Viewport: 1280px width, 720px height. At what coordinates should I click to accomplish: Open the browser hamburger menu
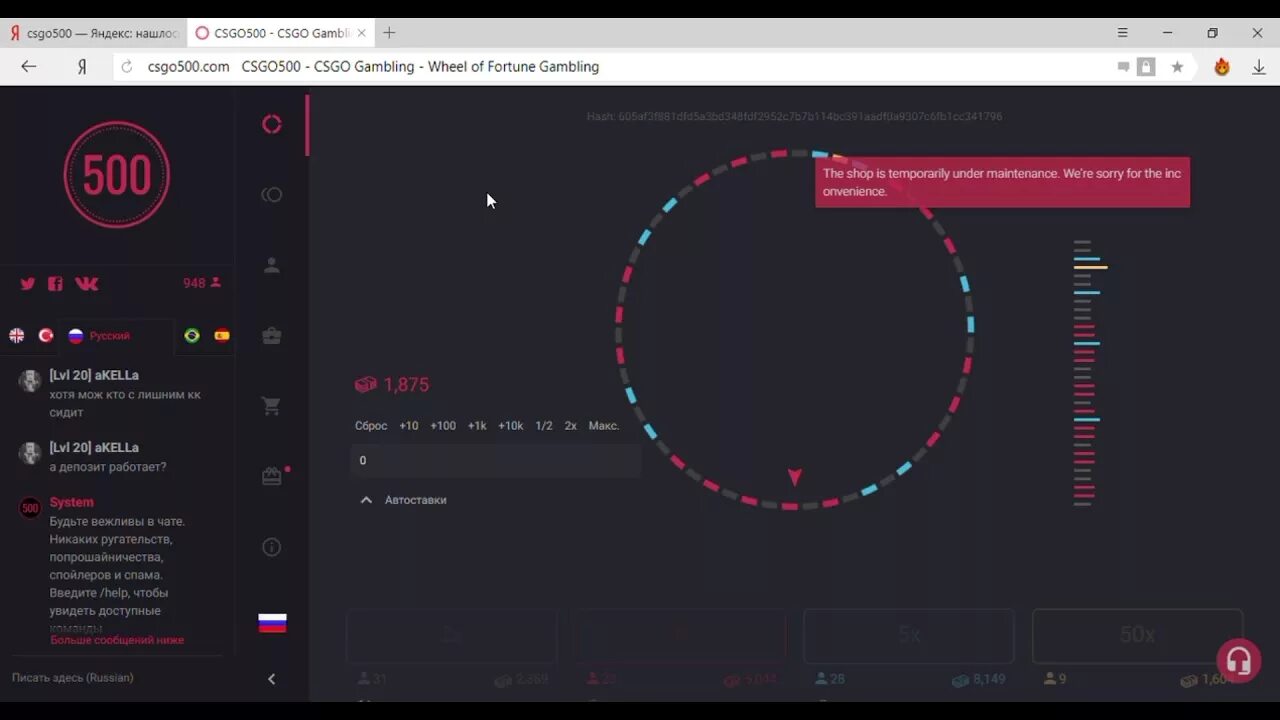coord(1123,33)
